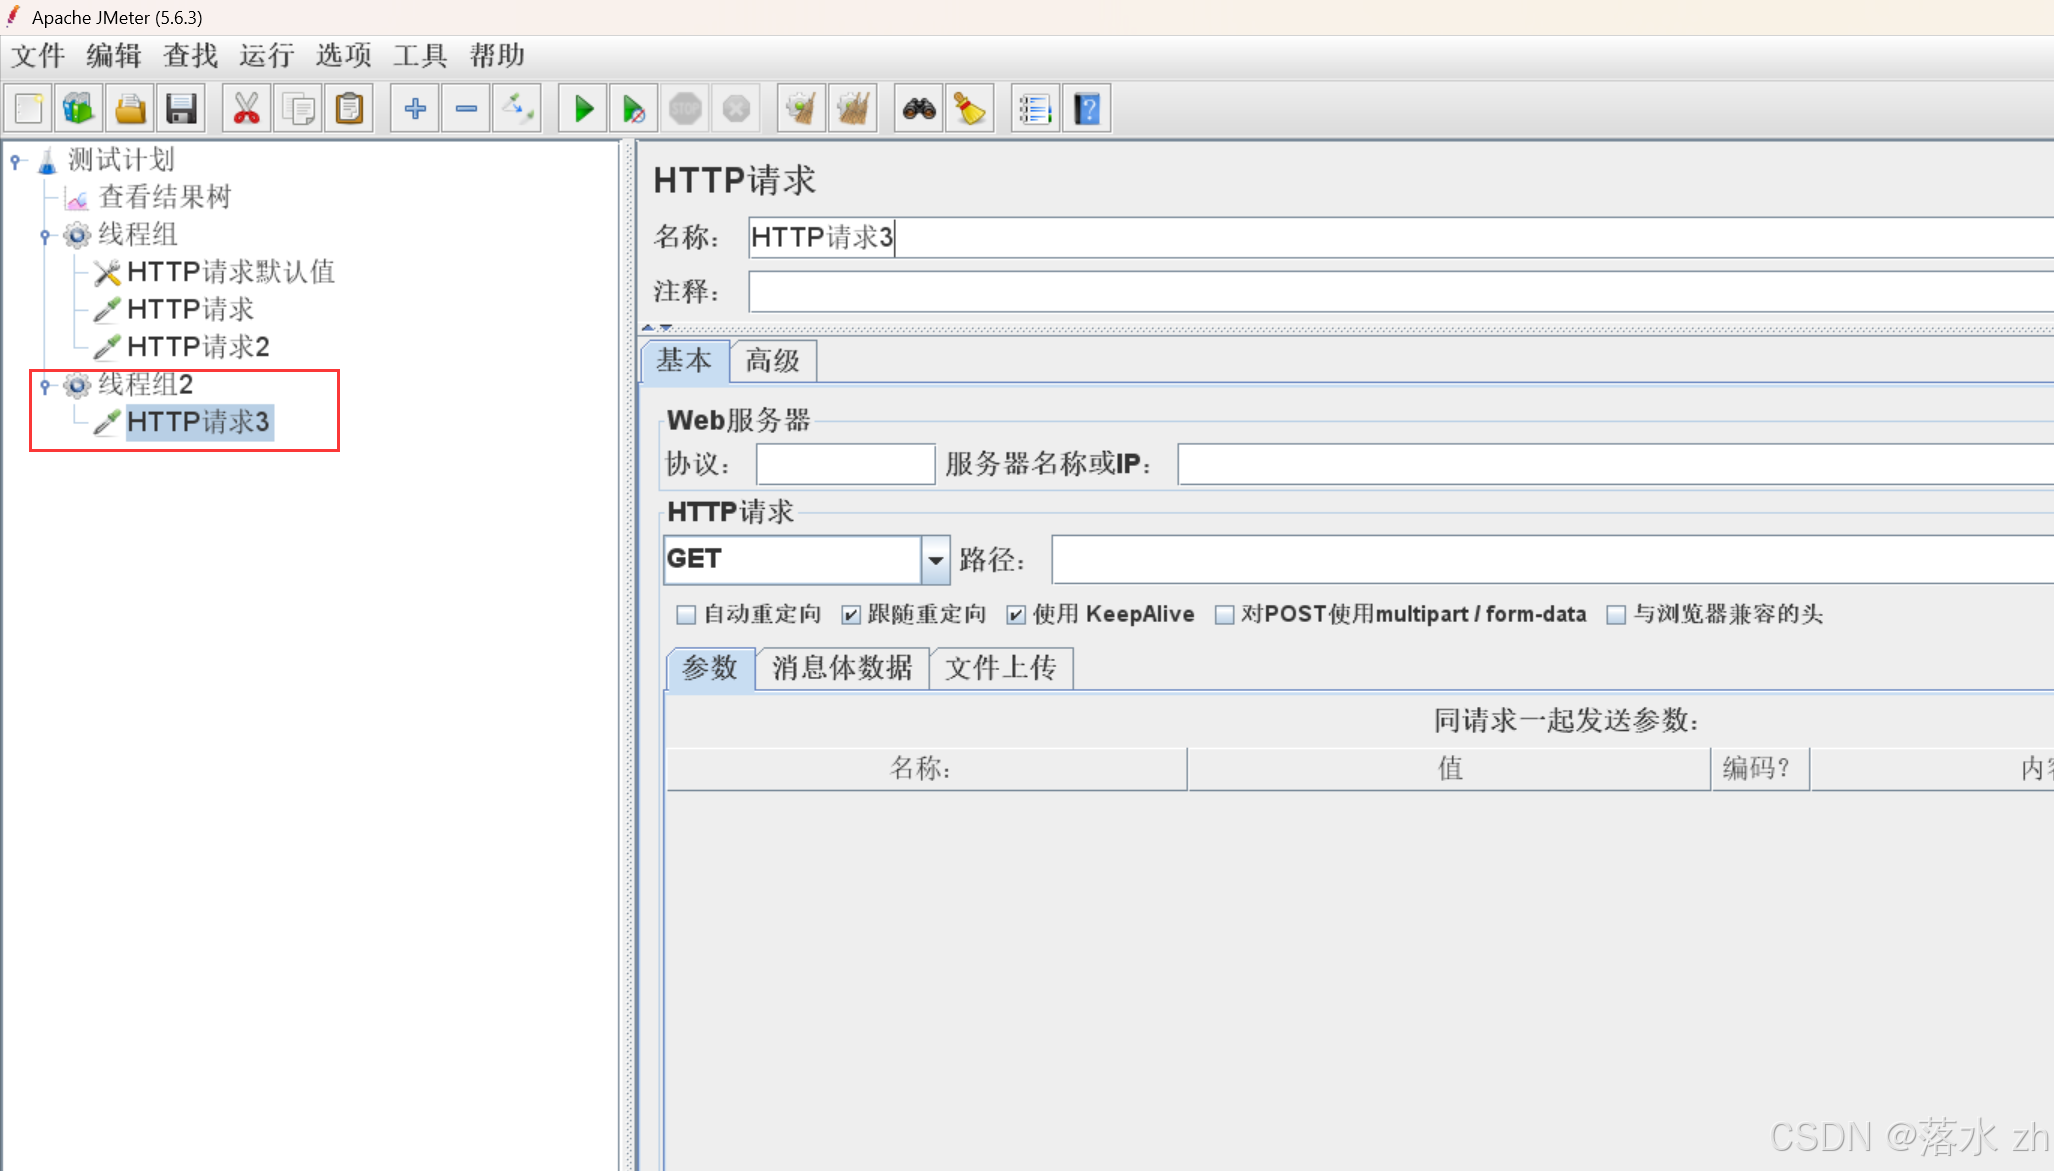This screenshot has width=2054, height=1171.
Task: Switch to the 高级 tab
Action: coord(773,361)
